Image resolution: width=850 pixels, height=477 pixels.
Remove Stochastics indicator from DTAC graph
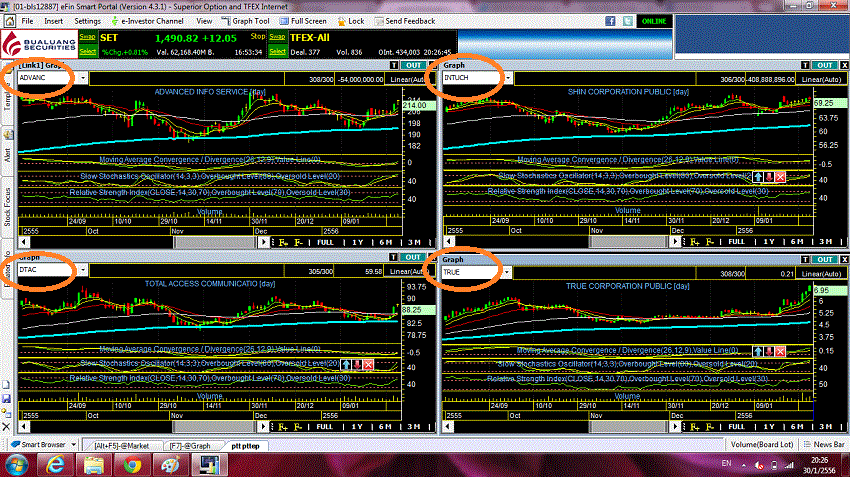[368, 364]
